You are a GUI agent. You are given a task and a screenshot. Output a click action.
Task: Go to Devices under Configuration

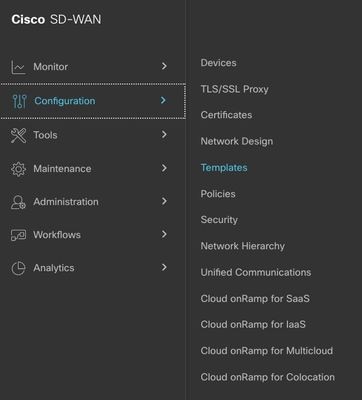(219, 63)
